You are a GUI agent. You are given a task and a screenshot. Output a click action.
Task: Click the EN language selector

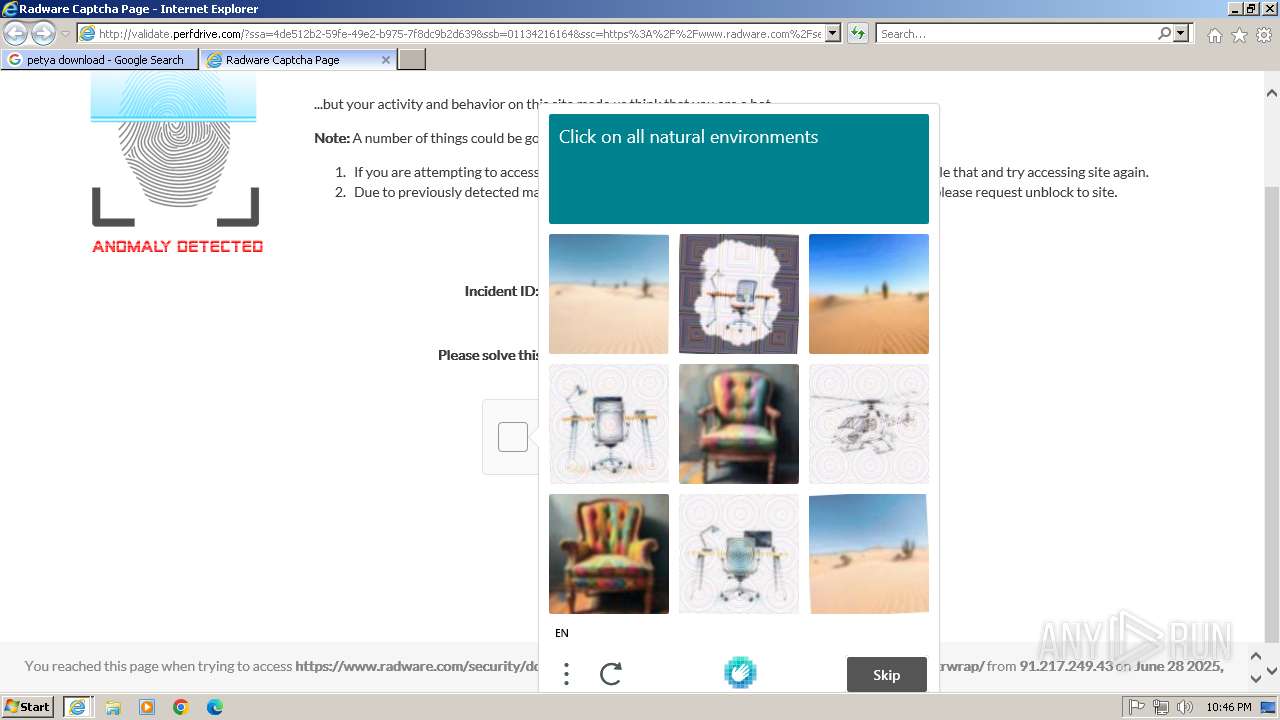pos(562,633)
